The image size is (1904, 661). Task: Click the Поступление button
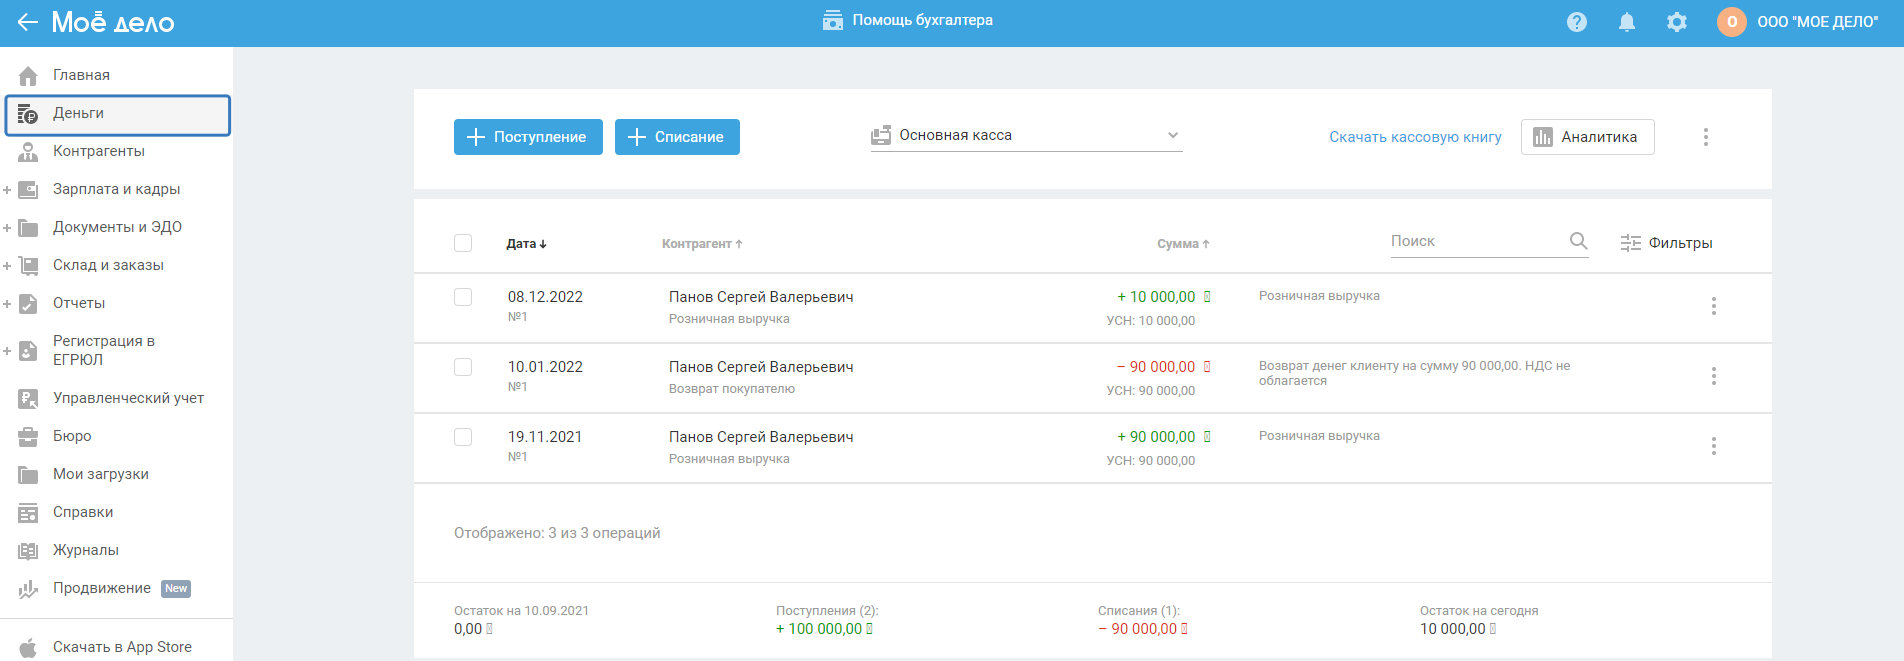(528, 137)
